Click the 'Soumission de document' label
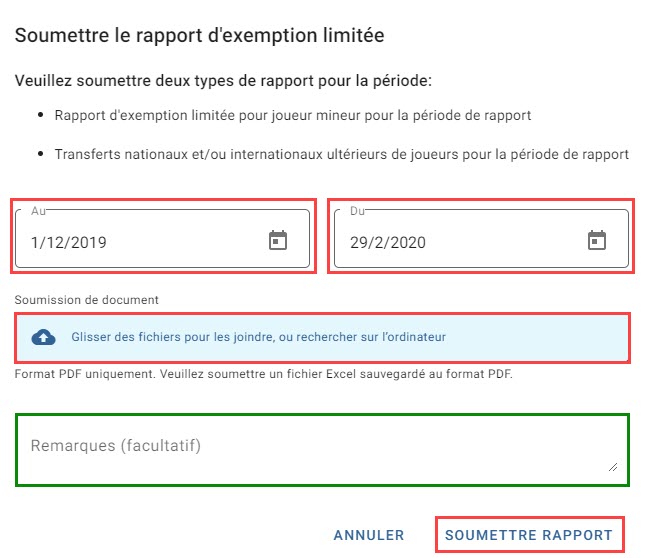 tap(86, 300)
